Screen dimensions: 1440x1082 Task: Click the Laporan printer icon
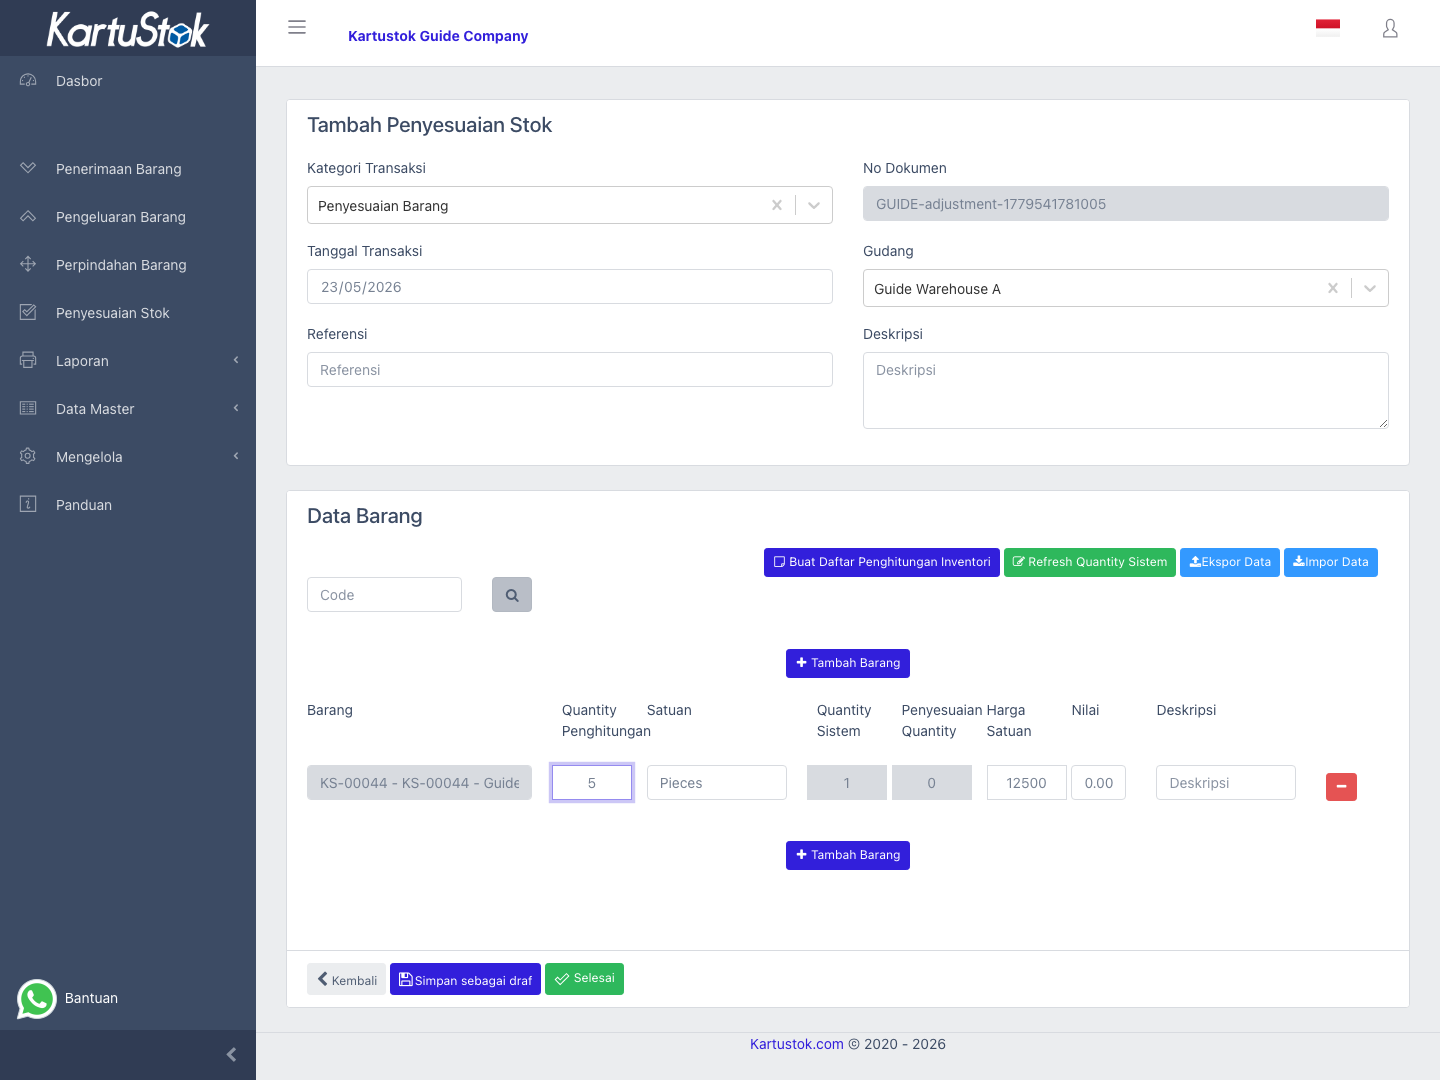click(x=28, y=360)
